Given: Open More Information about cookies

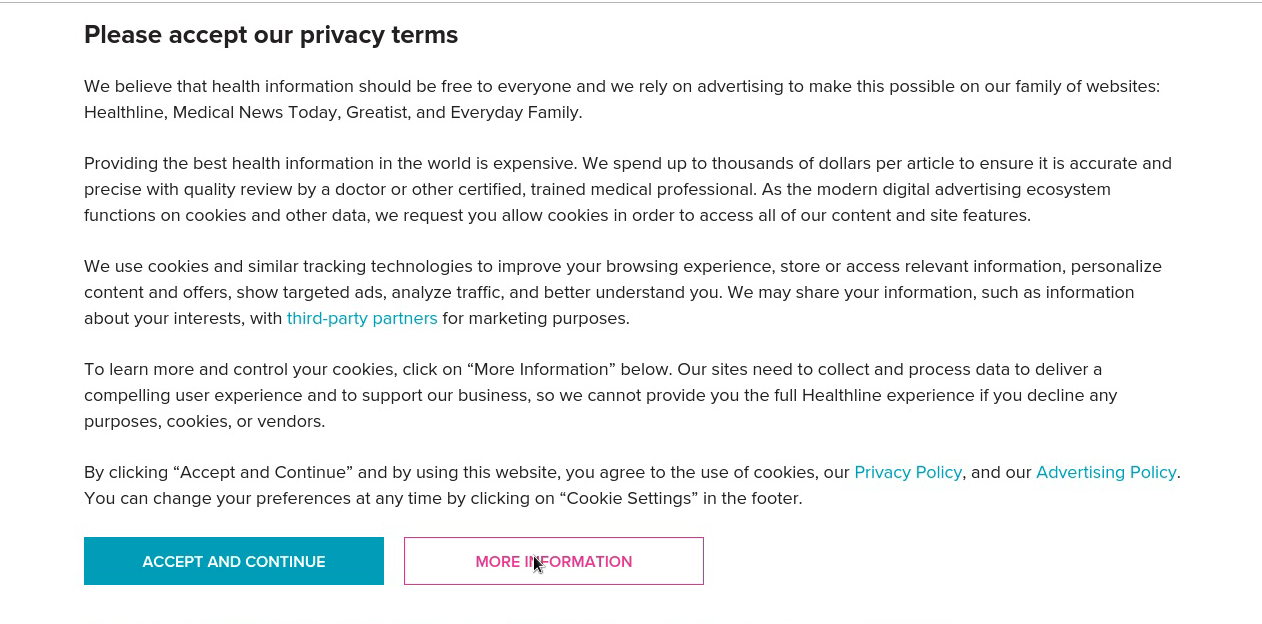Looking at the screenshot, I should point(554,561).
